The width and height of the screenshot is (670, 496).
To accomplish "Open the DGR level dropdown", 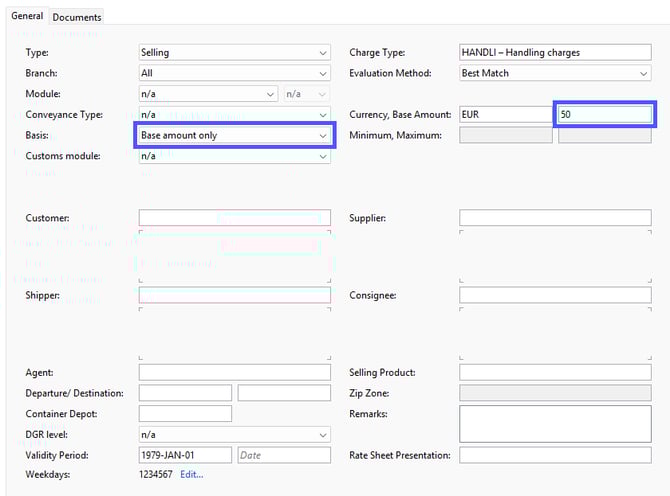I will tap(234, 435).
